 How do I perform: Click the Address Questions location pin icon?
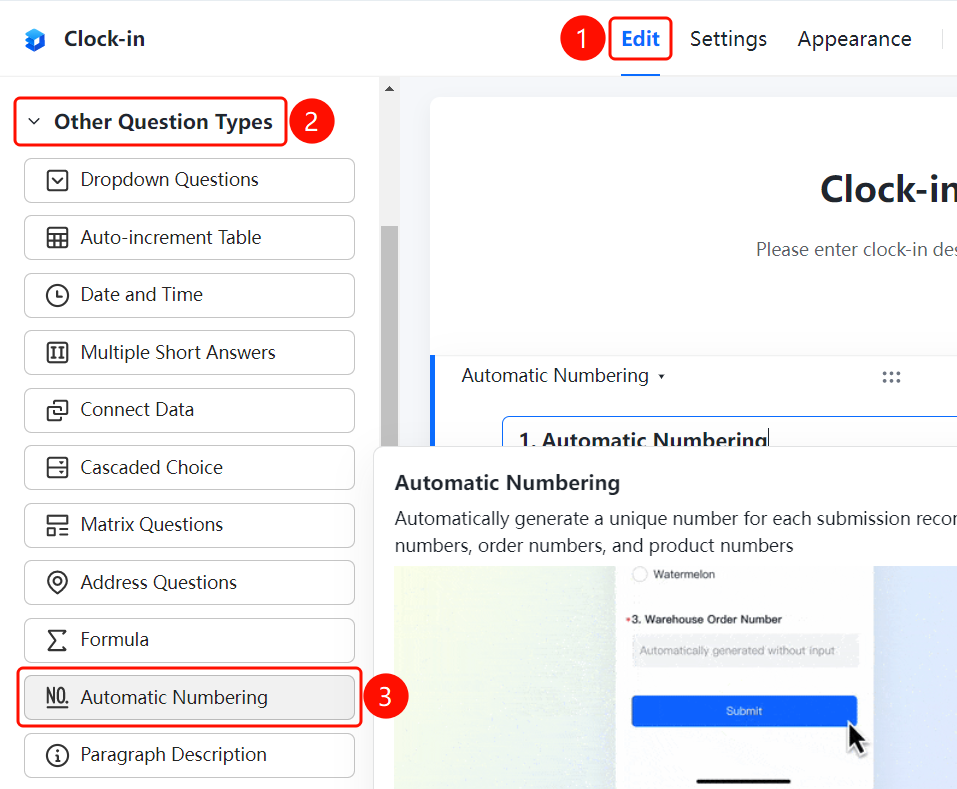(x=57, y=583)
